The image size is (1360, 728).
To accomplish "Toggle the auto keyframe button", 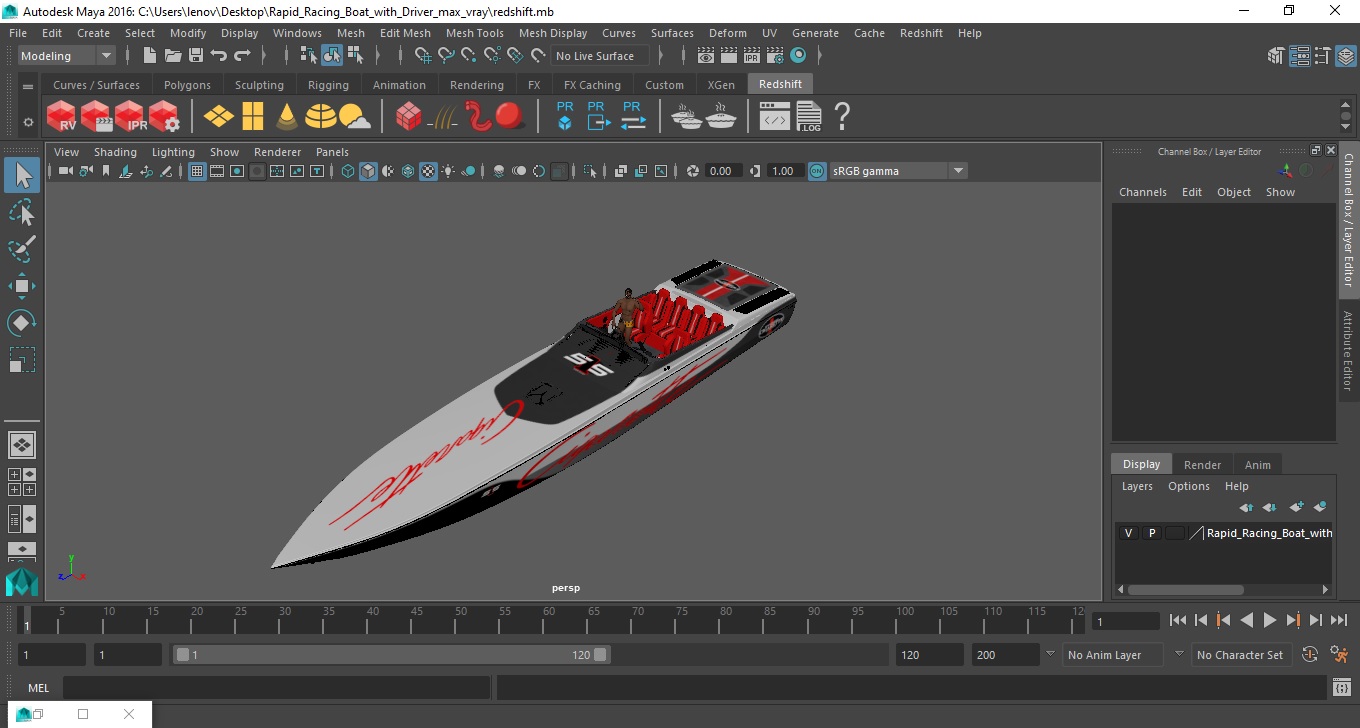I will [1308, 655].
